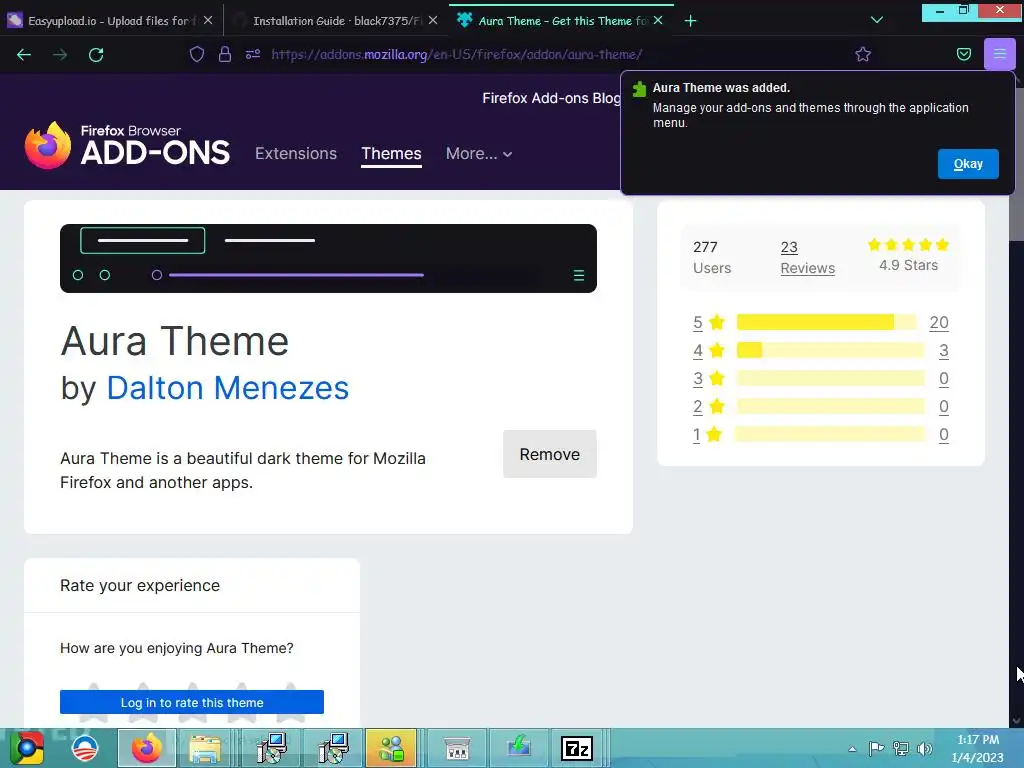
Task: Open Themes section
Action: (x=391, y=153)
